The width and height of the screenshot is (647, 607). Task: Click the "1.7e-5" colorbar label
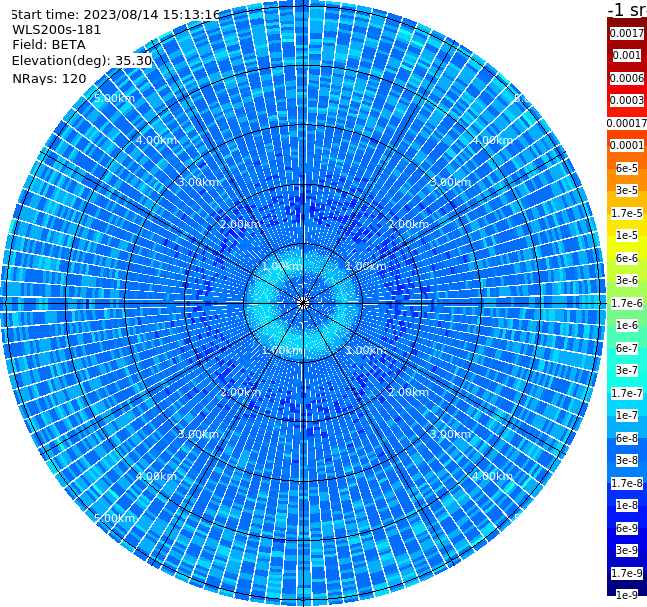tap(627, 213)
